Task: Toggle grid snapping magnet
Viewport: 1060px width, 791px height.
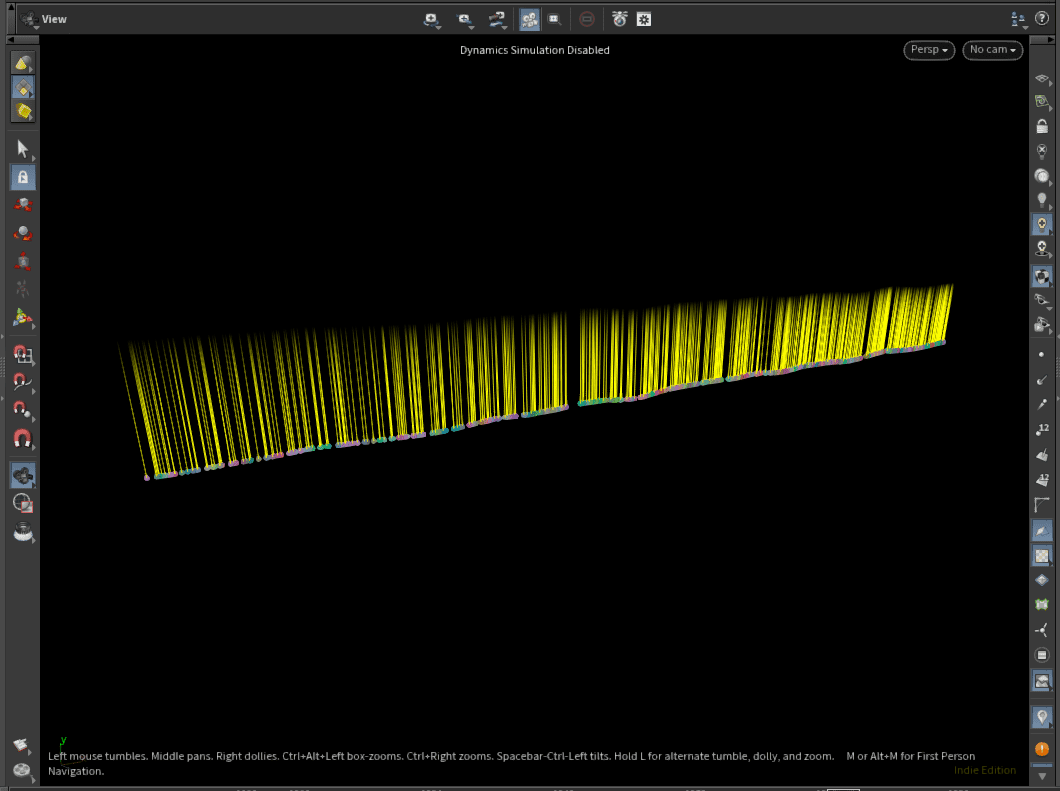Action: coord(22,355)
